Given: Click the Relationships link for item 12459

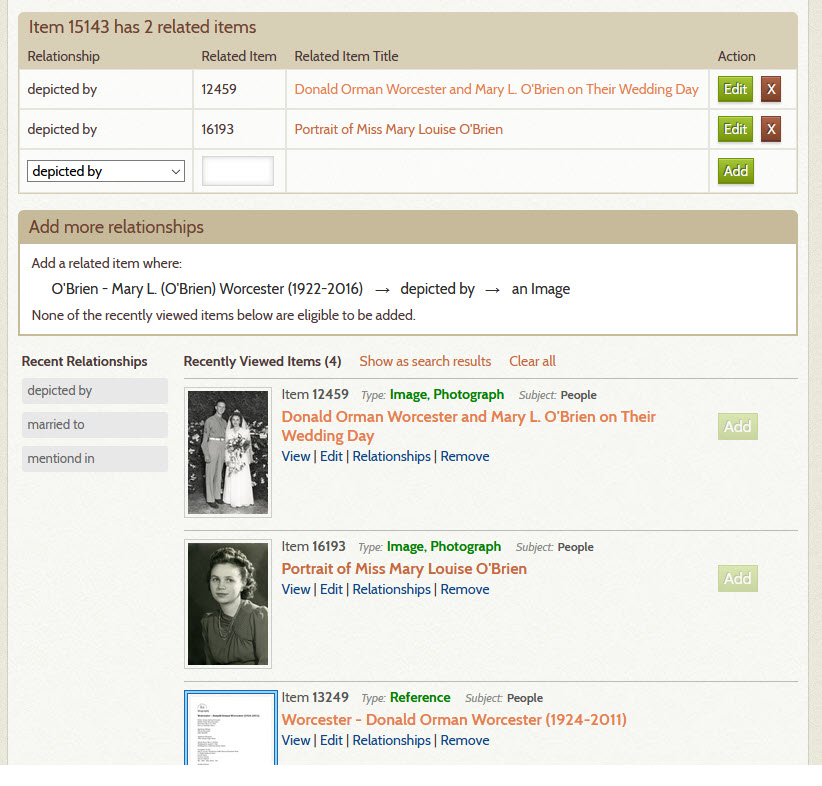Looking at the screenshot, I should click(391, 456).
